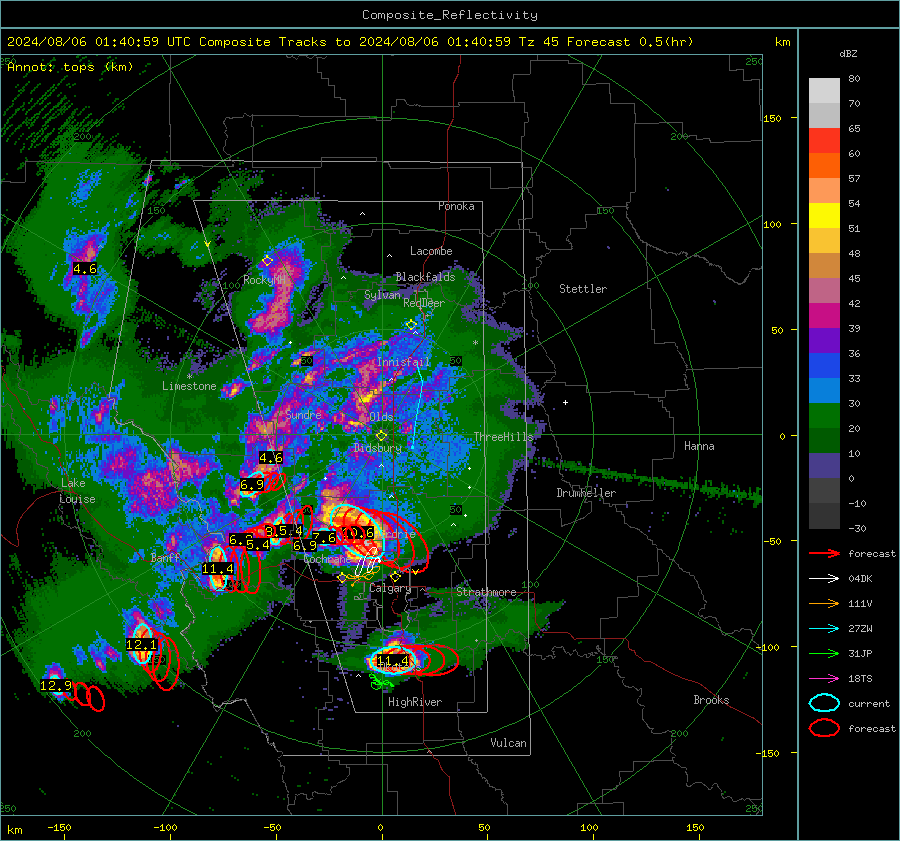Click the -150 tick on bottom axis

click(x=59, y=827)
